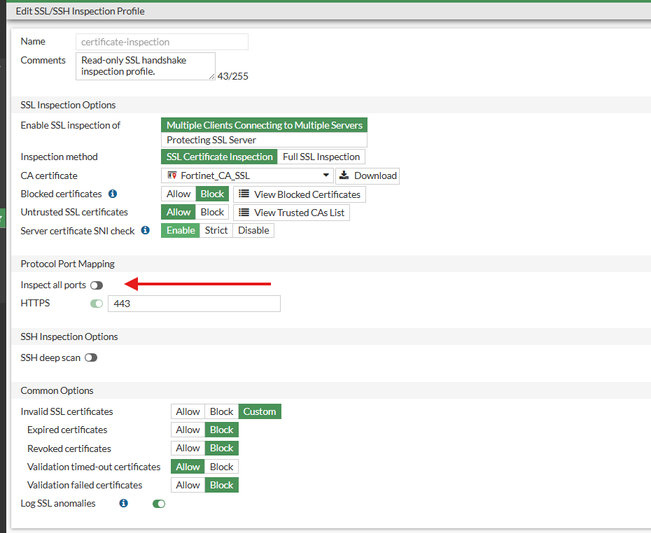The height and width of the screenshot is (533, 651).
Task: Set Invalid SSL certificates to Block
Action: coord(222,411)
